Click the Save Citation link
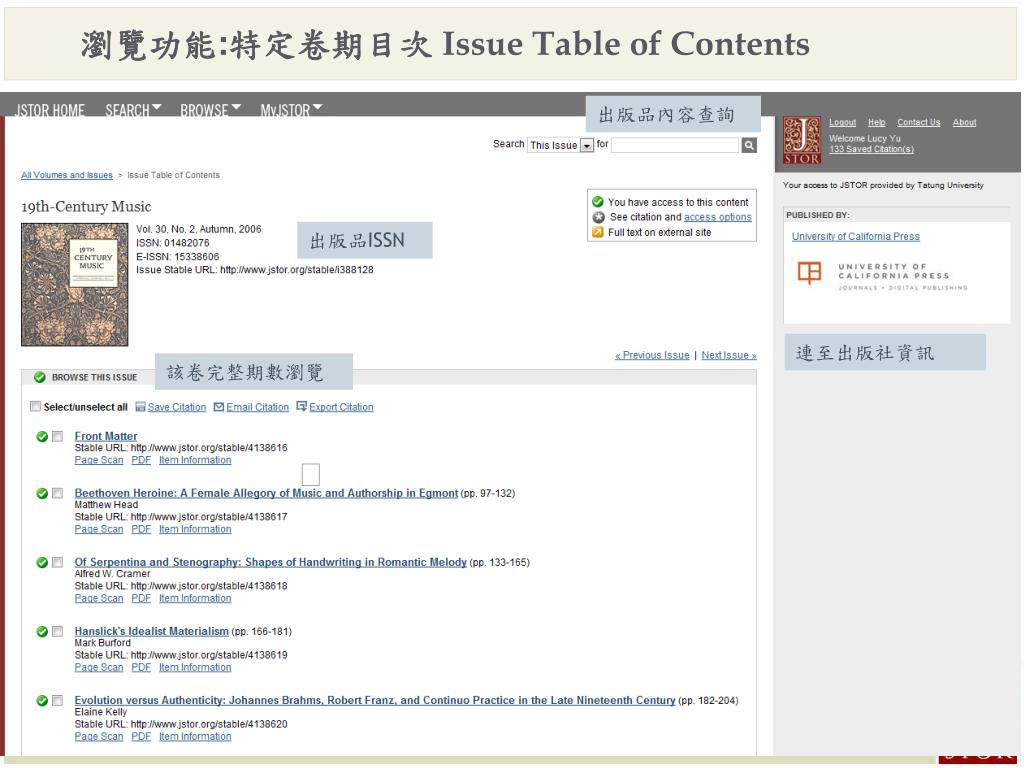The height and width of the screenshot is (768, 1024). (x=176, y=407)
